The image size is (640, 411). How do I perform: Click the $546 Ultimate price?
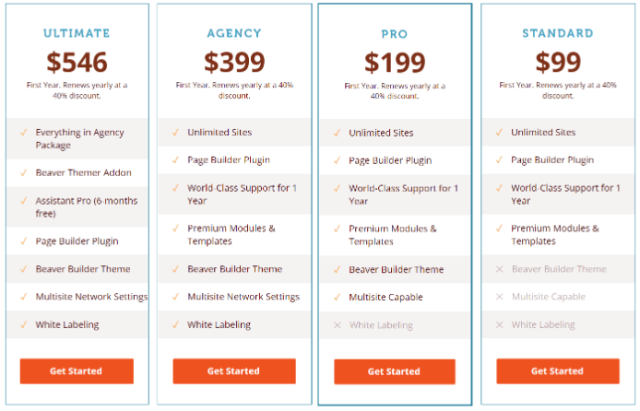click(x=77, y=62)
